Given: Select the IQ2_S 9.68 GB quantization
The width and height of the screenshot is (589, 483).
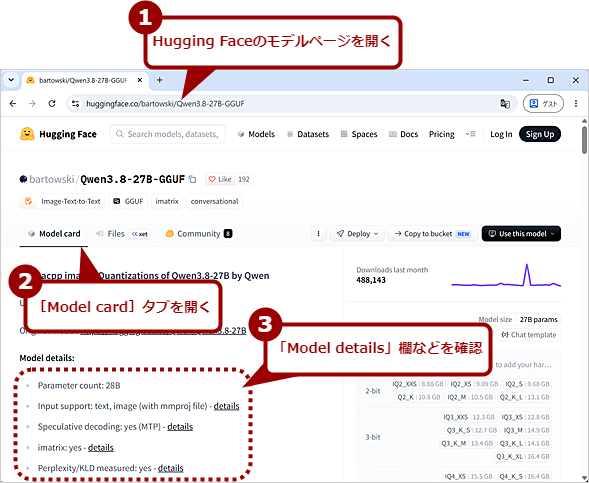Looking at the screenshot, I should [527, 384].
